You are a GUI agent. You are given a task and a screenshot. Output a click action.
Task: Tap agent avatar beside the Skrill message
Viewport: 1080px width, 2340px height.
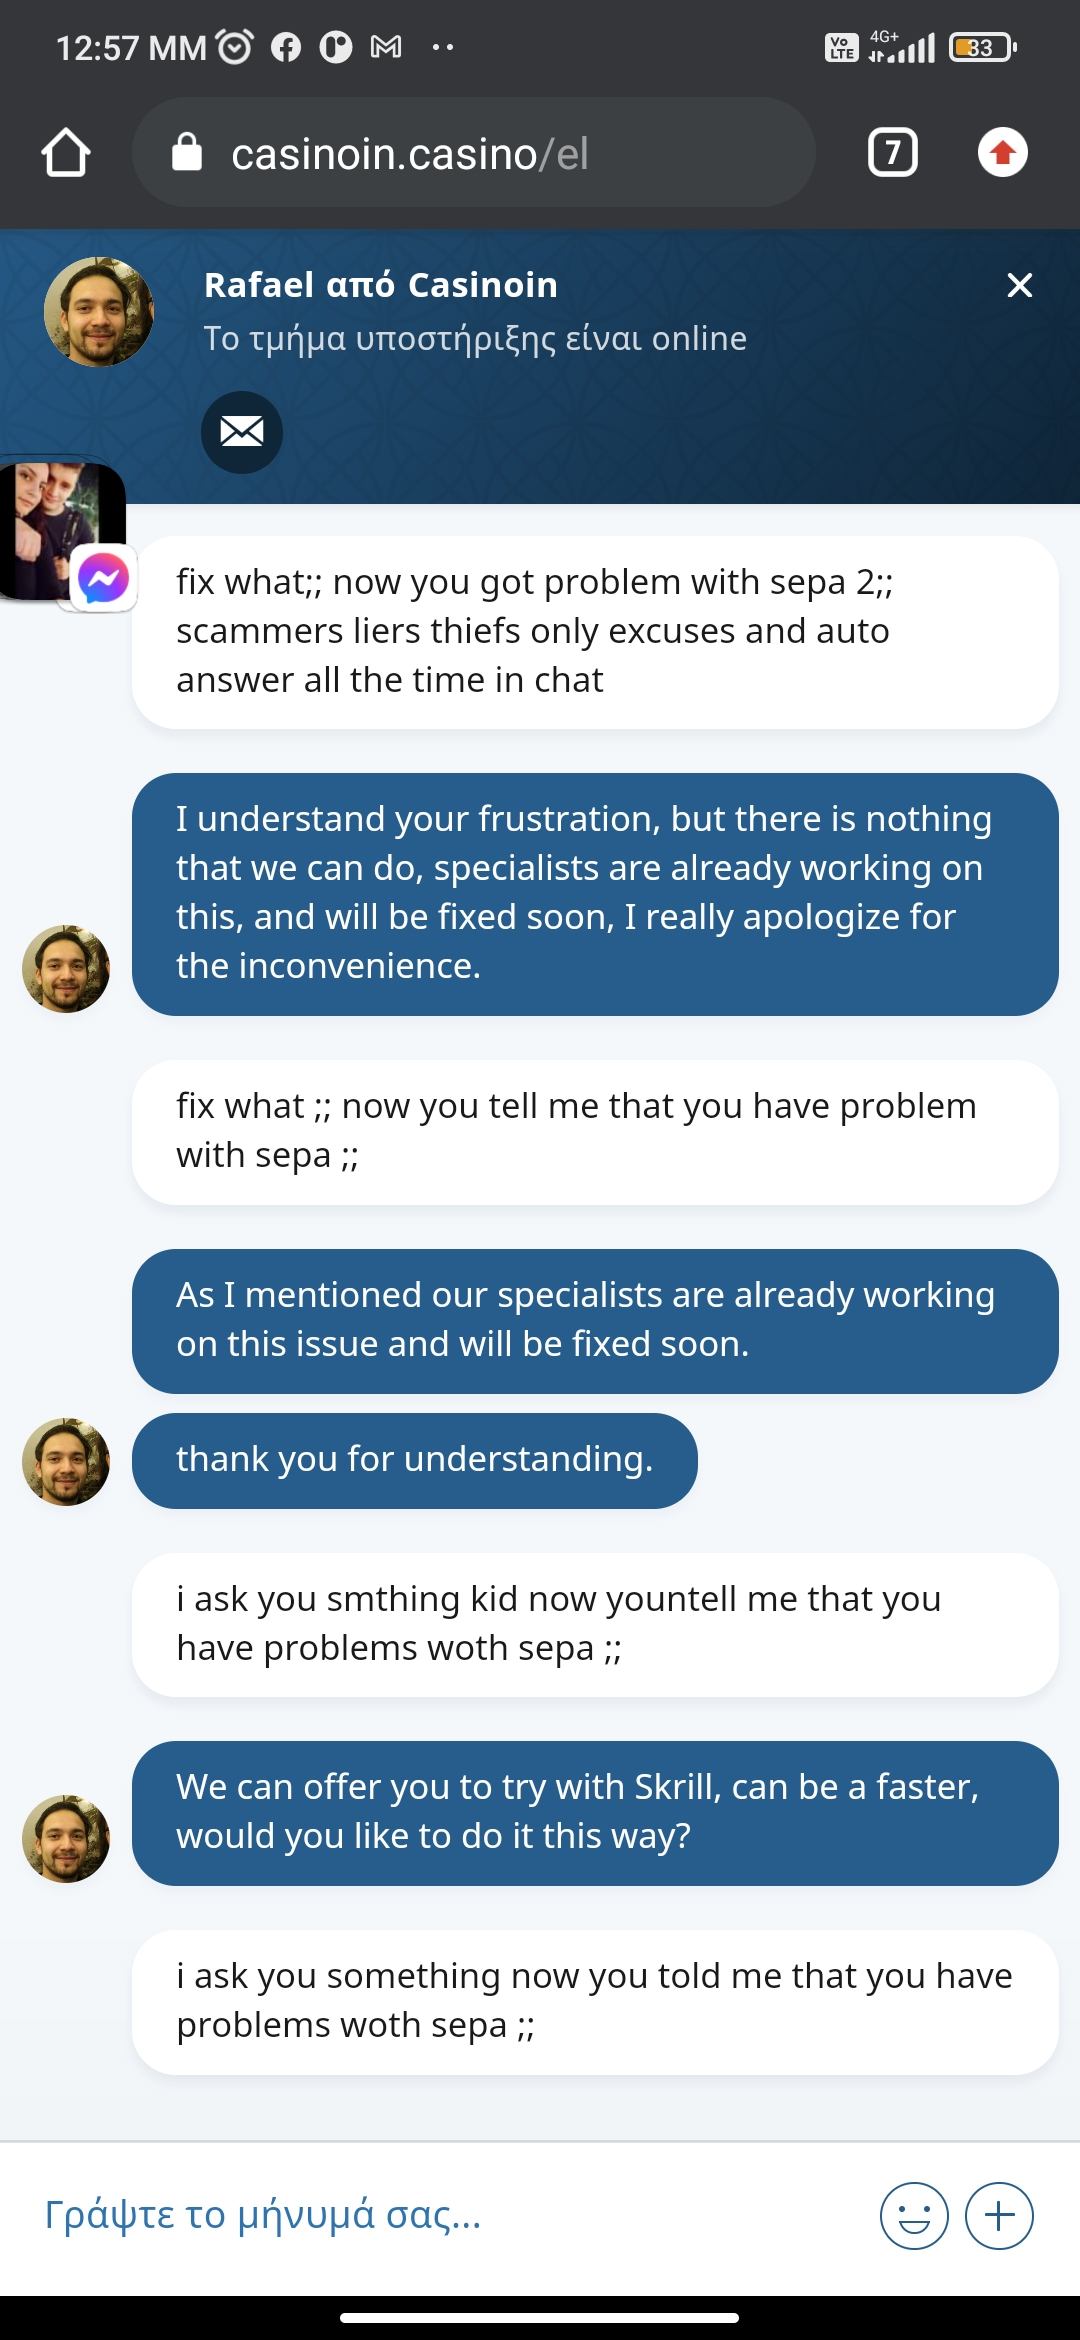(x=66, y=1838)
